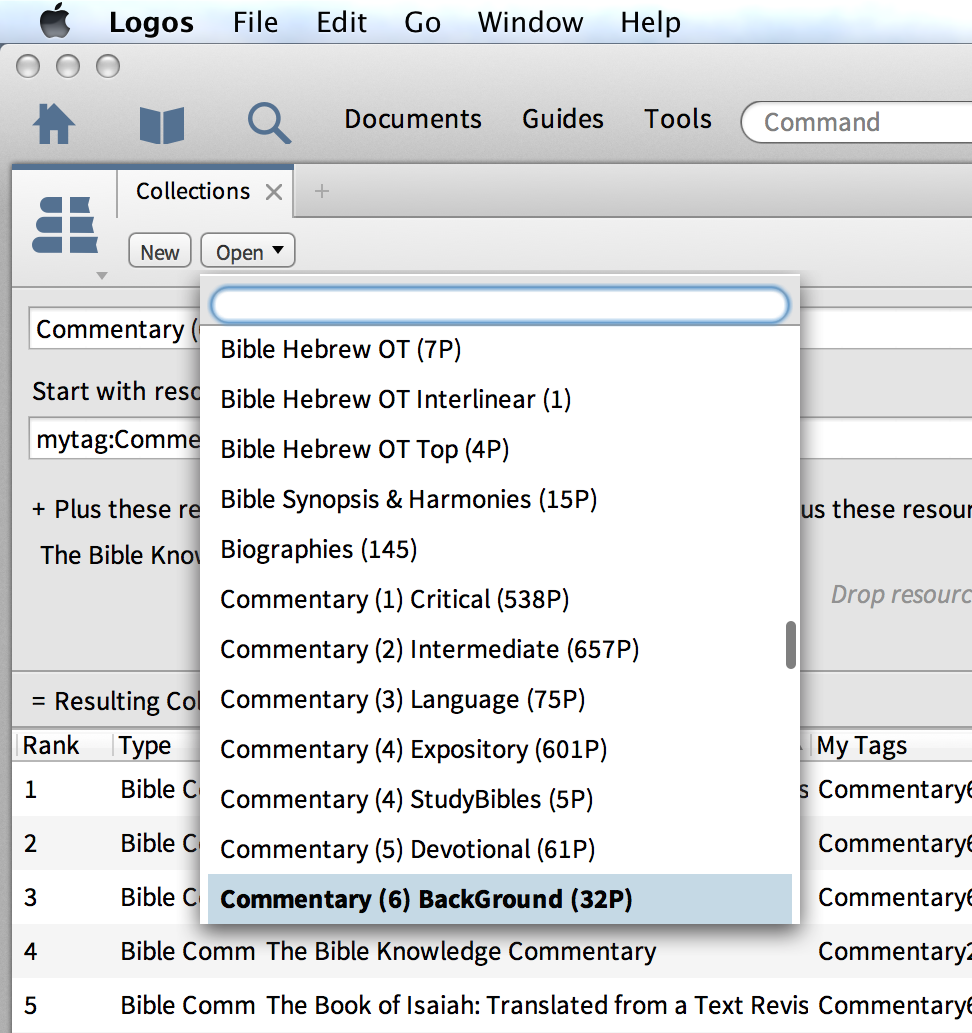Viewport: 972px width, 1033px height.
Task: Select The Book of Isaiah result row
Action: click(492, 1005)
